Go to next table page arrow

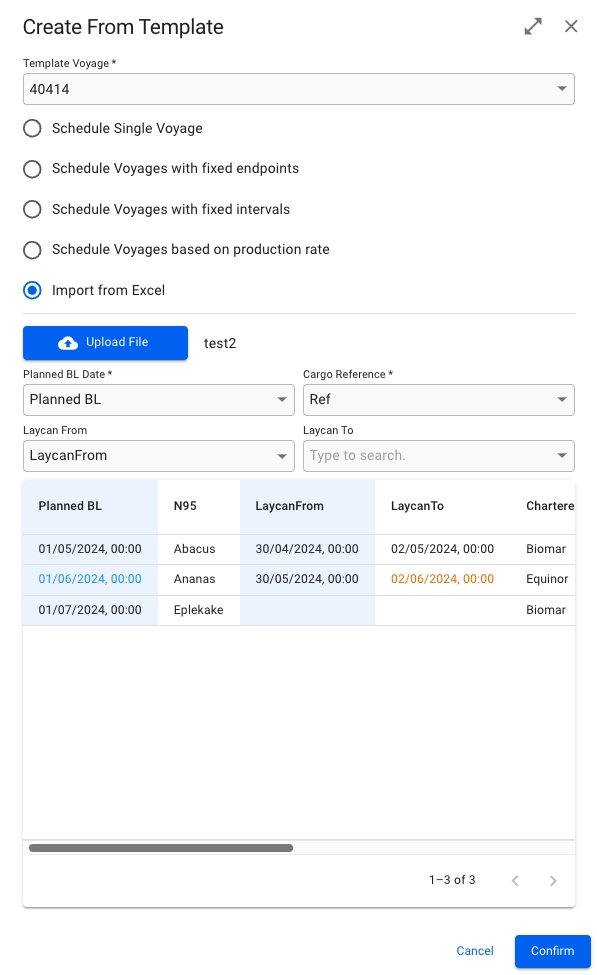(553, 880)
